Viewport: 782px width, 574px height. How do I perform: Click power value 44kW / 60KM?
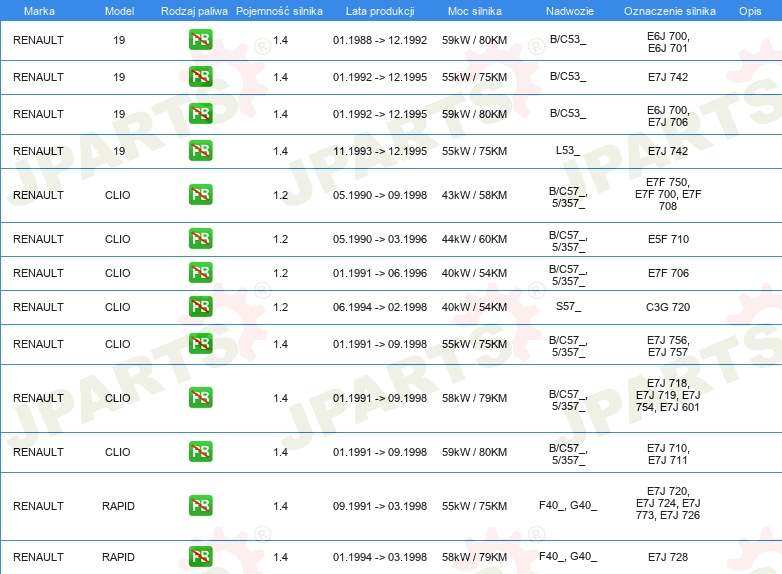pyautogui.click(x=474, y=239)
